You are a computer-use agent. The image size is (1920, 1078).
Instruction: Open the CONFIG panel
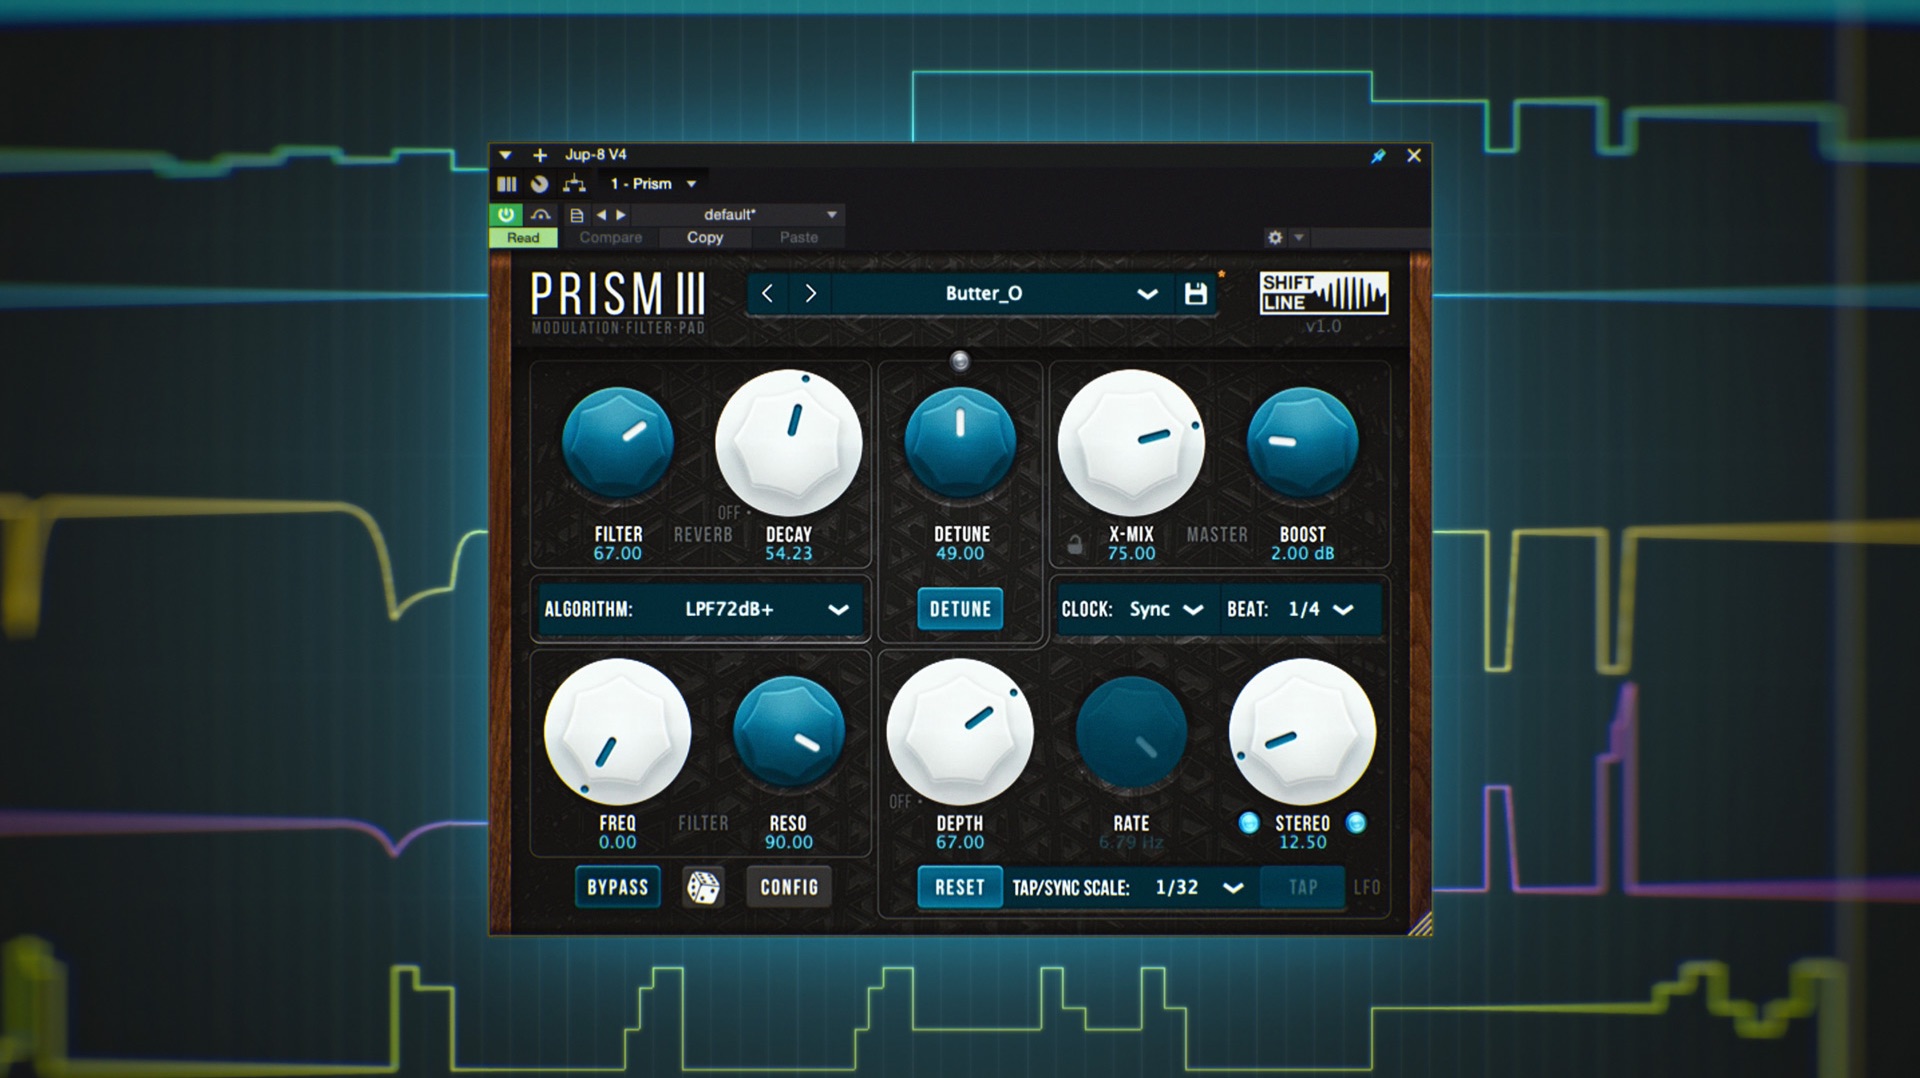788,886
